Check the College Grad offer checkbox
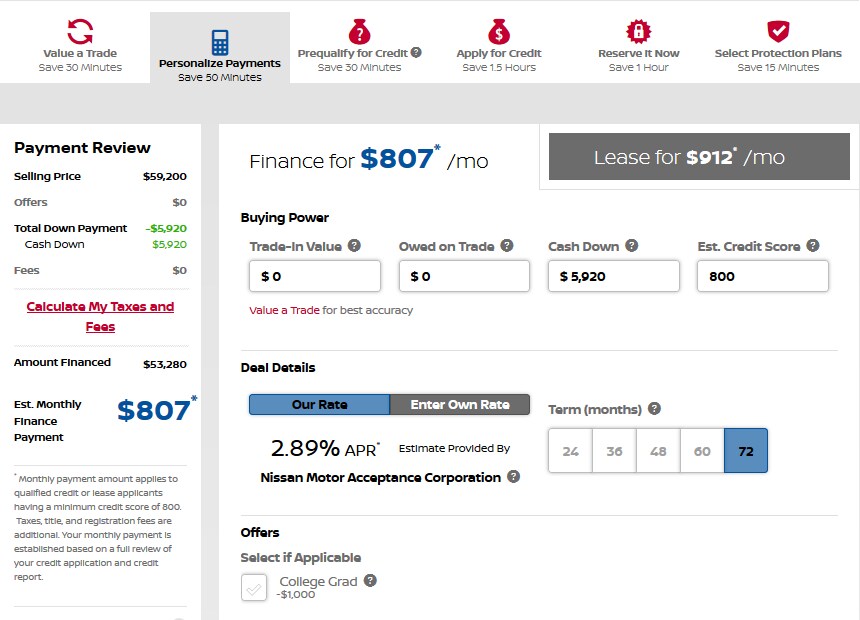The height and width of the screenshot is (620, 860). (x=254, y=588)
